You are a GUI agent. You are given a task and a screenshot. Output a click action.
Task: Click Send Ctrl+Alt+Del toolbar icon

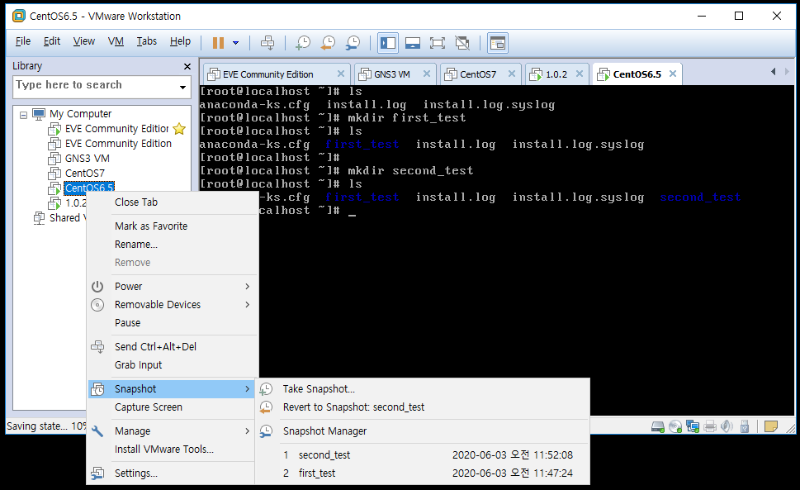click(267, 42)
